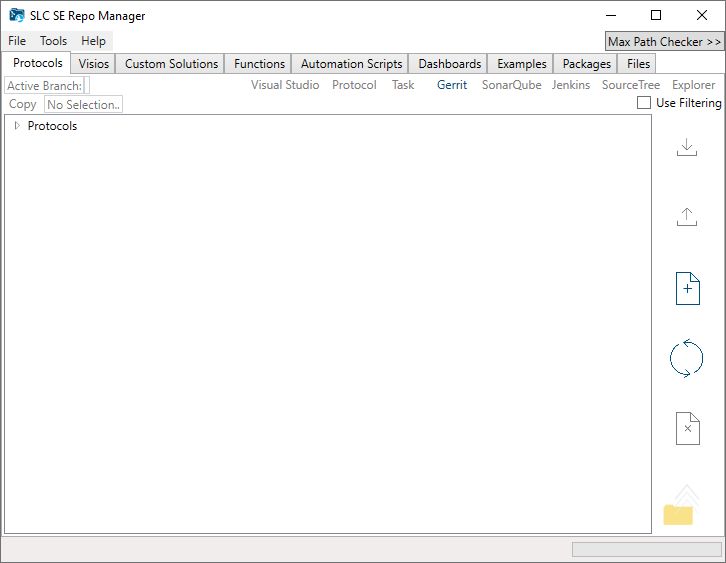Click the No Selection text field

click(83, 104)
